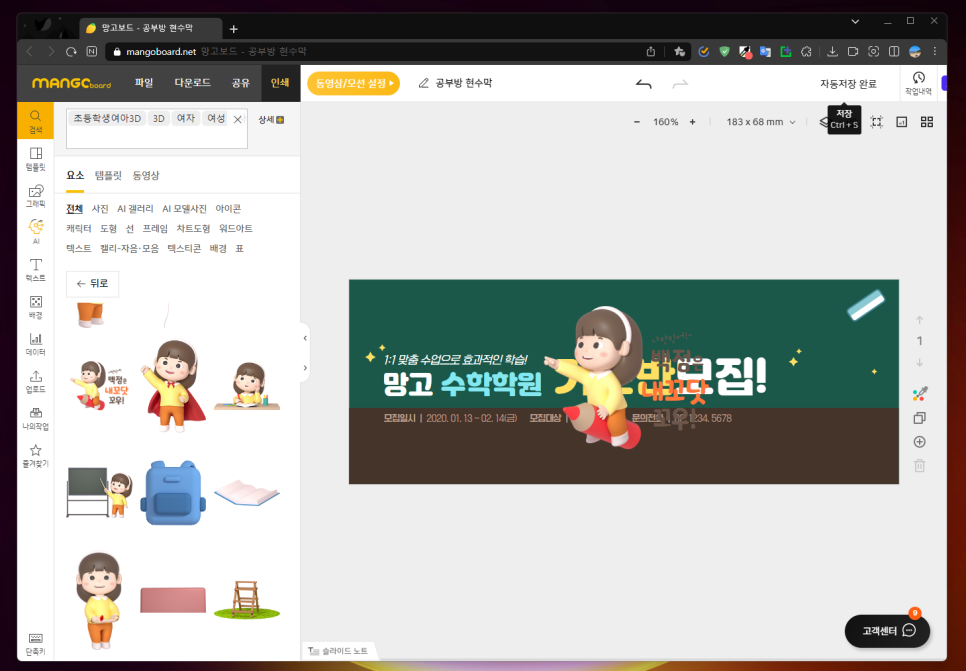Open the AI tools sidebar panel
Image resolution: width=966 pixels, height=671 pixels.
[x=36, y=232]
